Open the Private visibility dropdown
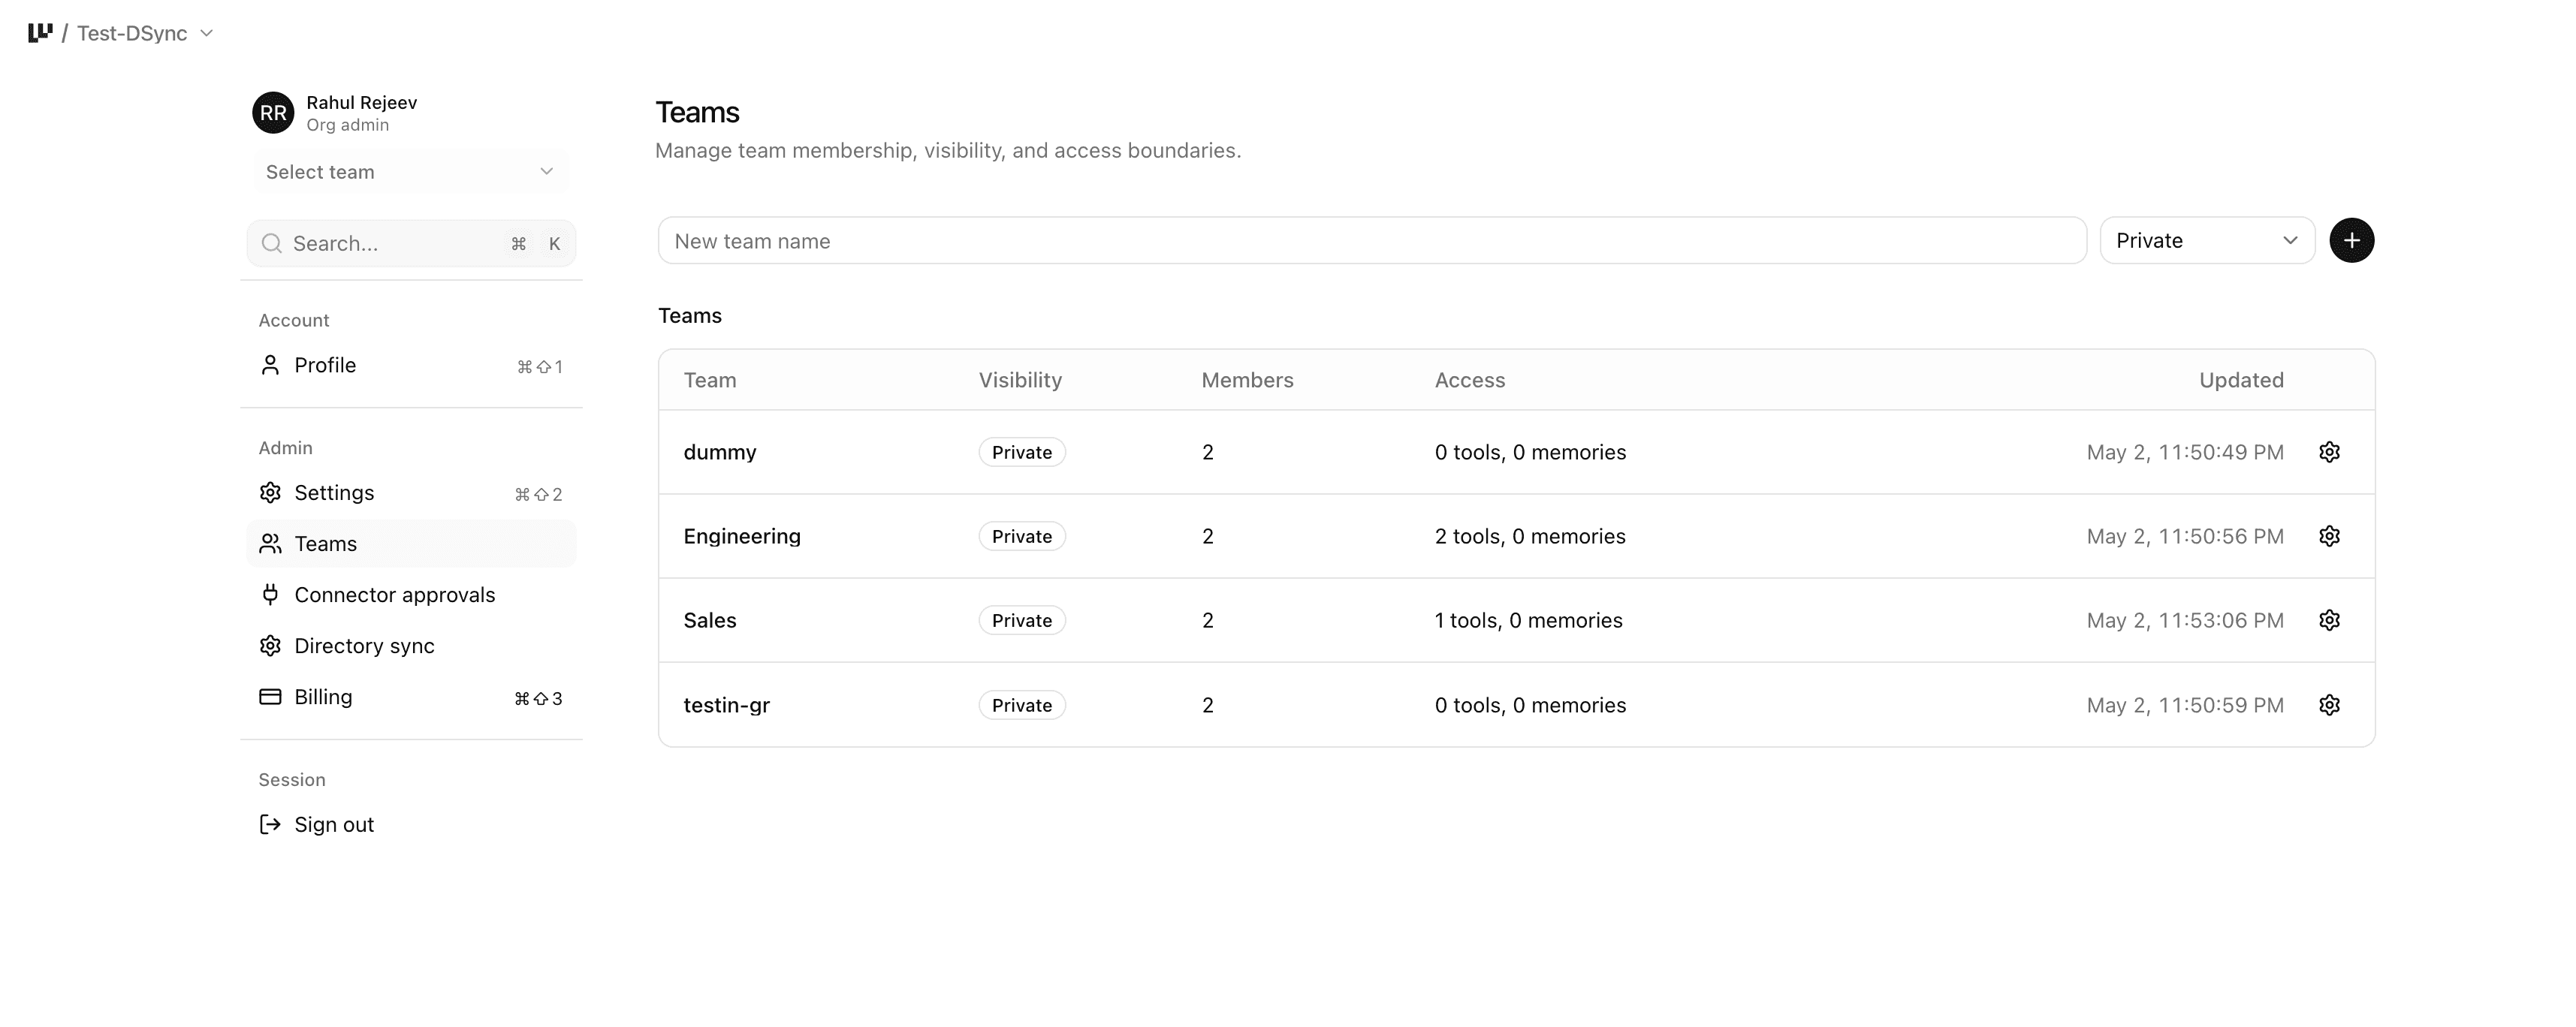The image size is (2576, 1027). pos(2207,241)
